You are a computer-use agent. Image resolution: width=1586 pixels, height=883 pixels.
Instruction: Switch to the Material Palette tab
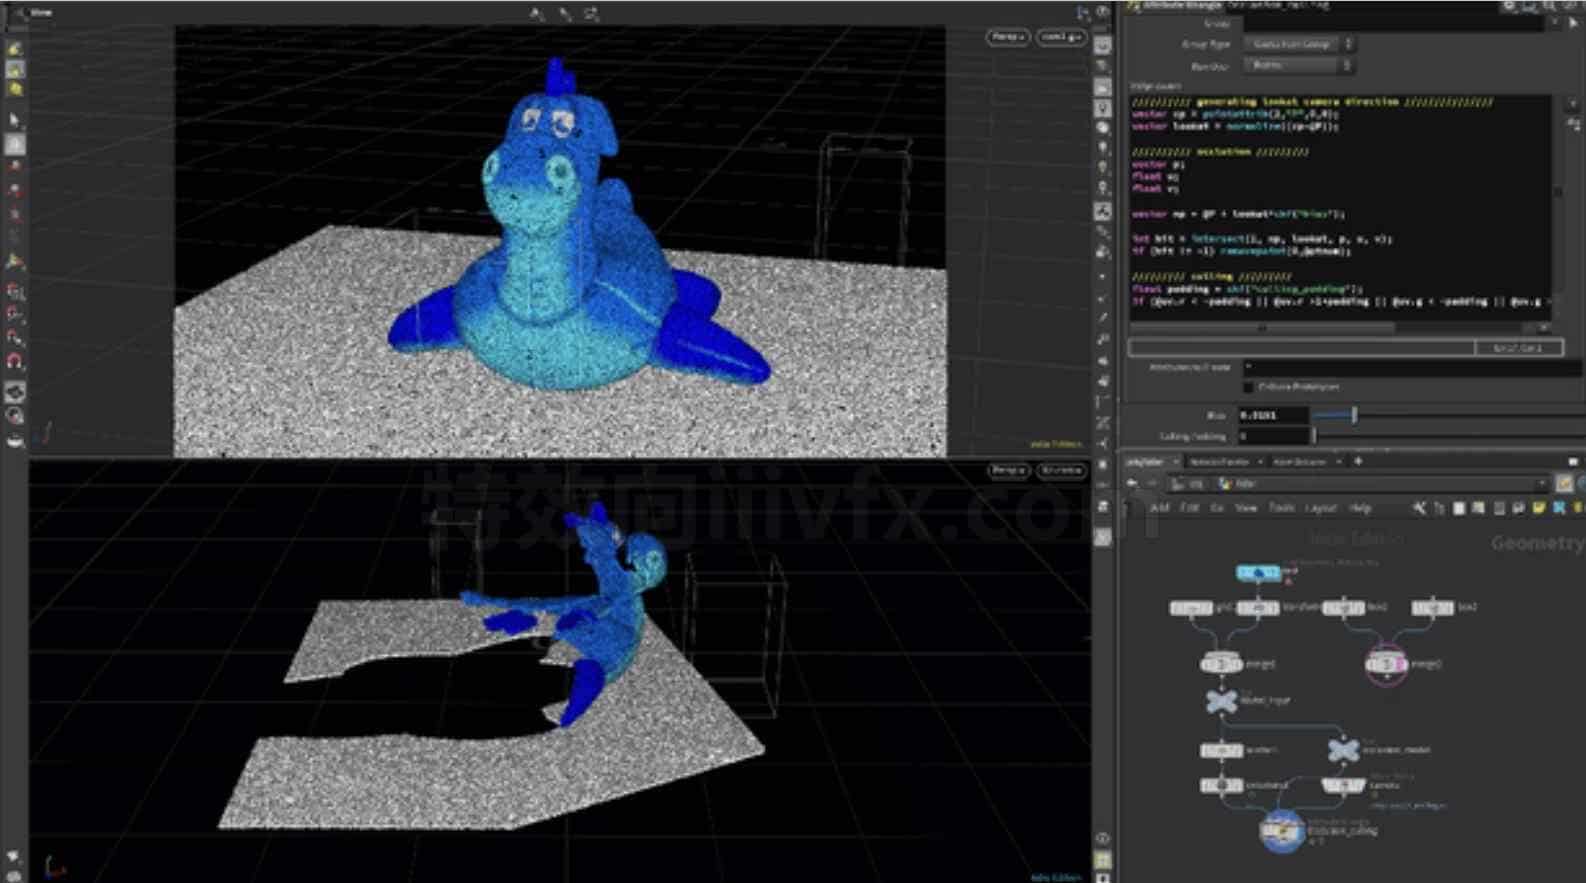1219,462
